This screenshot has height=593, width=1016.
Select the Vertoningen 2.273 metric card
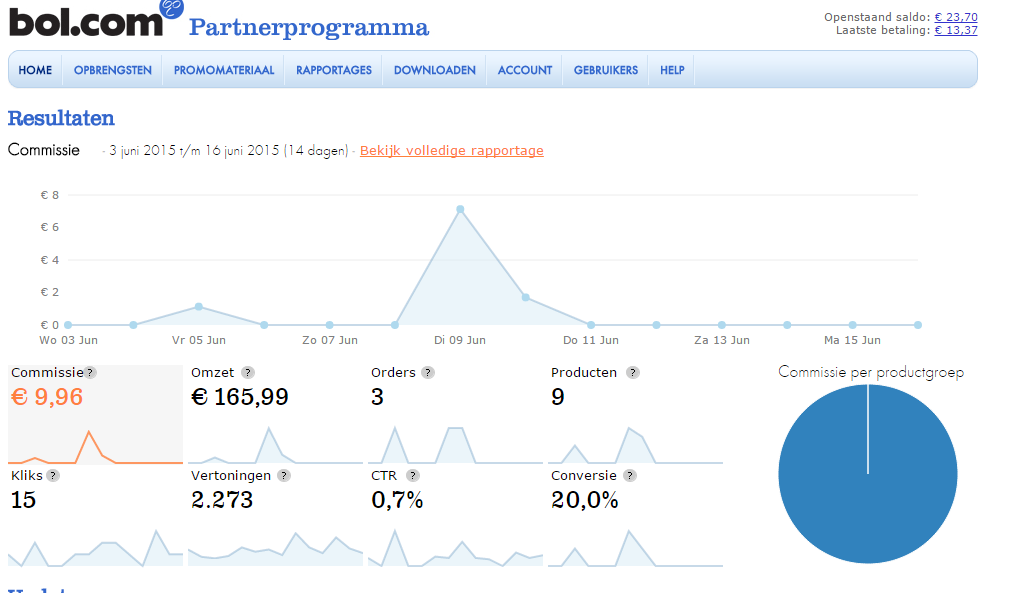275,517
